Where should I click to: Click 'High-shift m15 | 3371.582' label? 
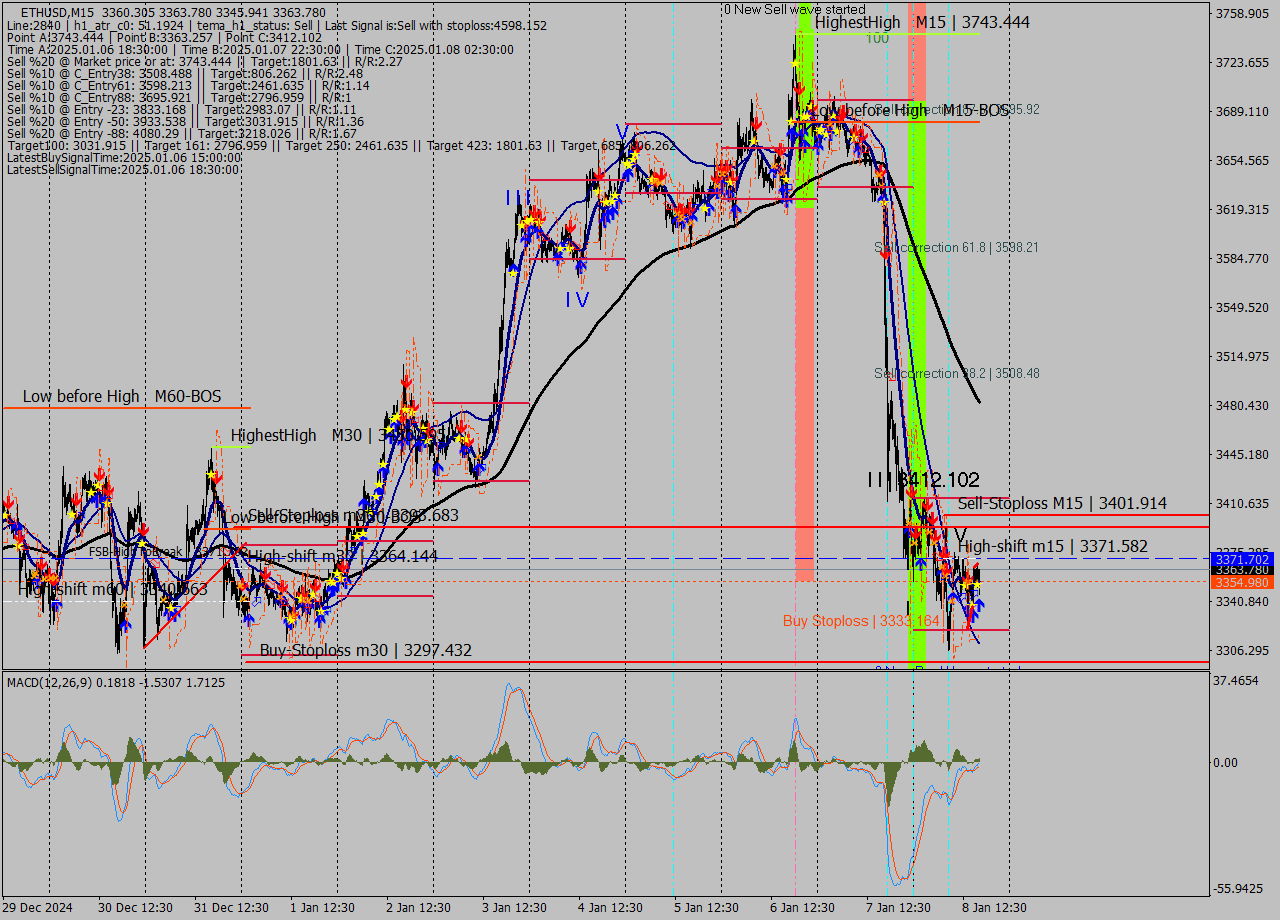(1054, 546)
